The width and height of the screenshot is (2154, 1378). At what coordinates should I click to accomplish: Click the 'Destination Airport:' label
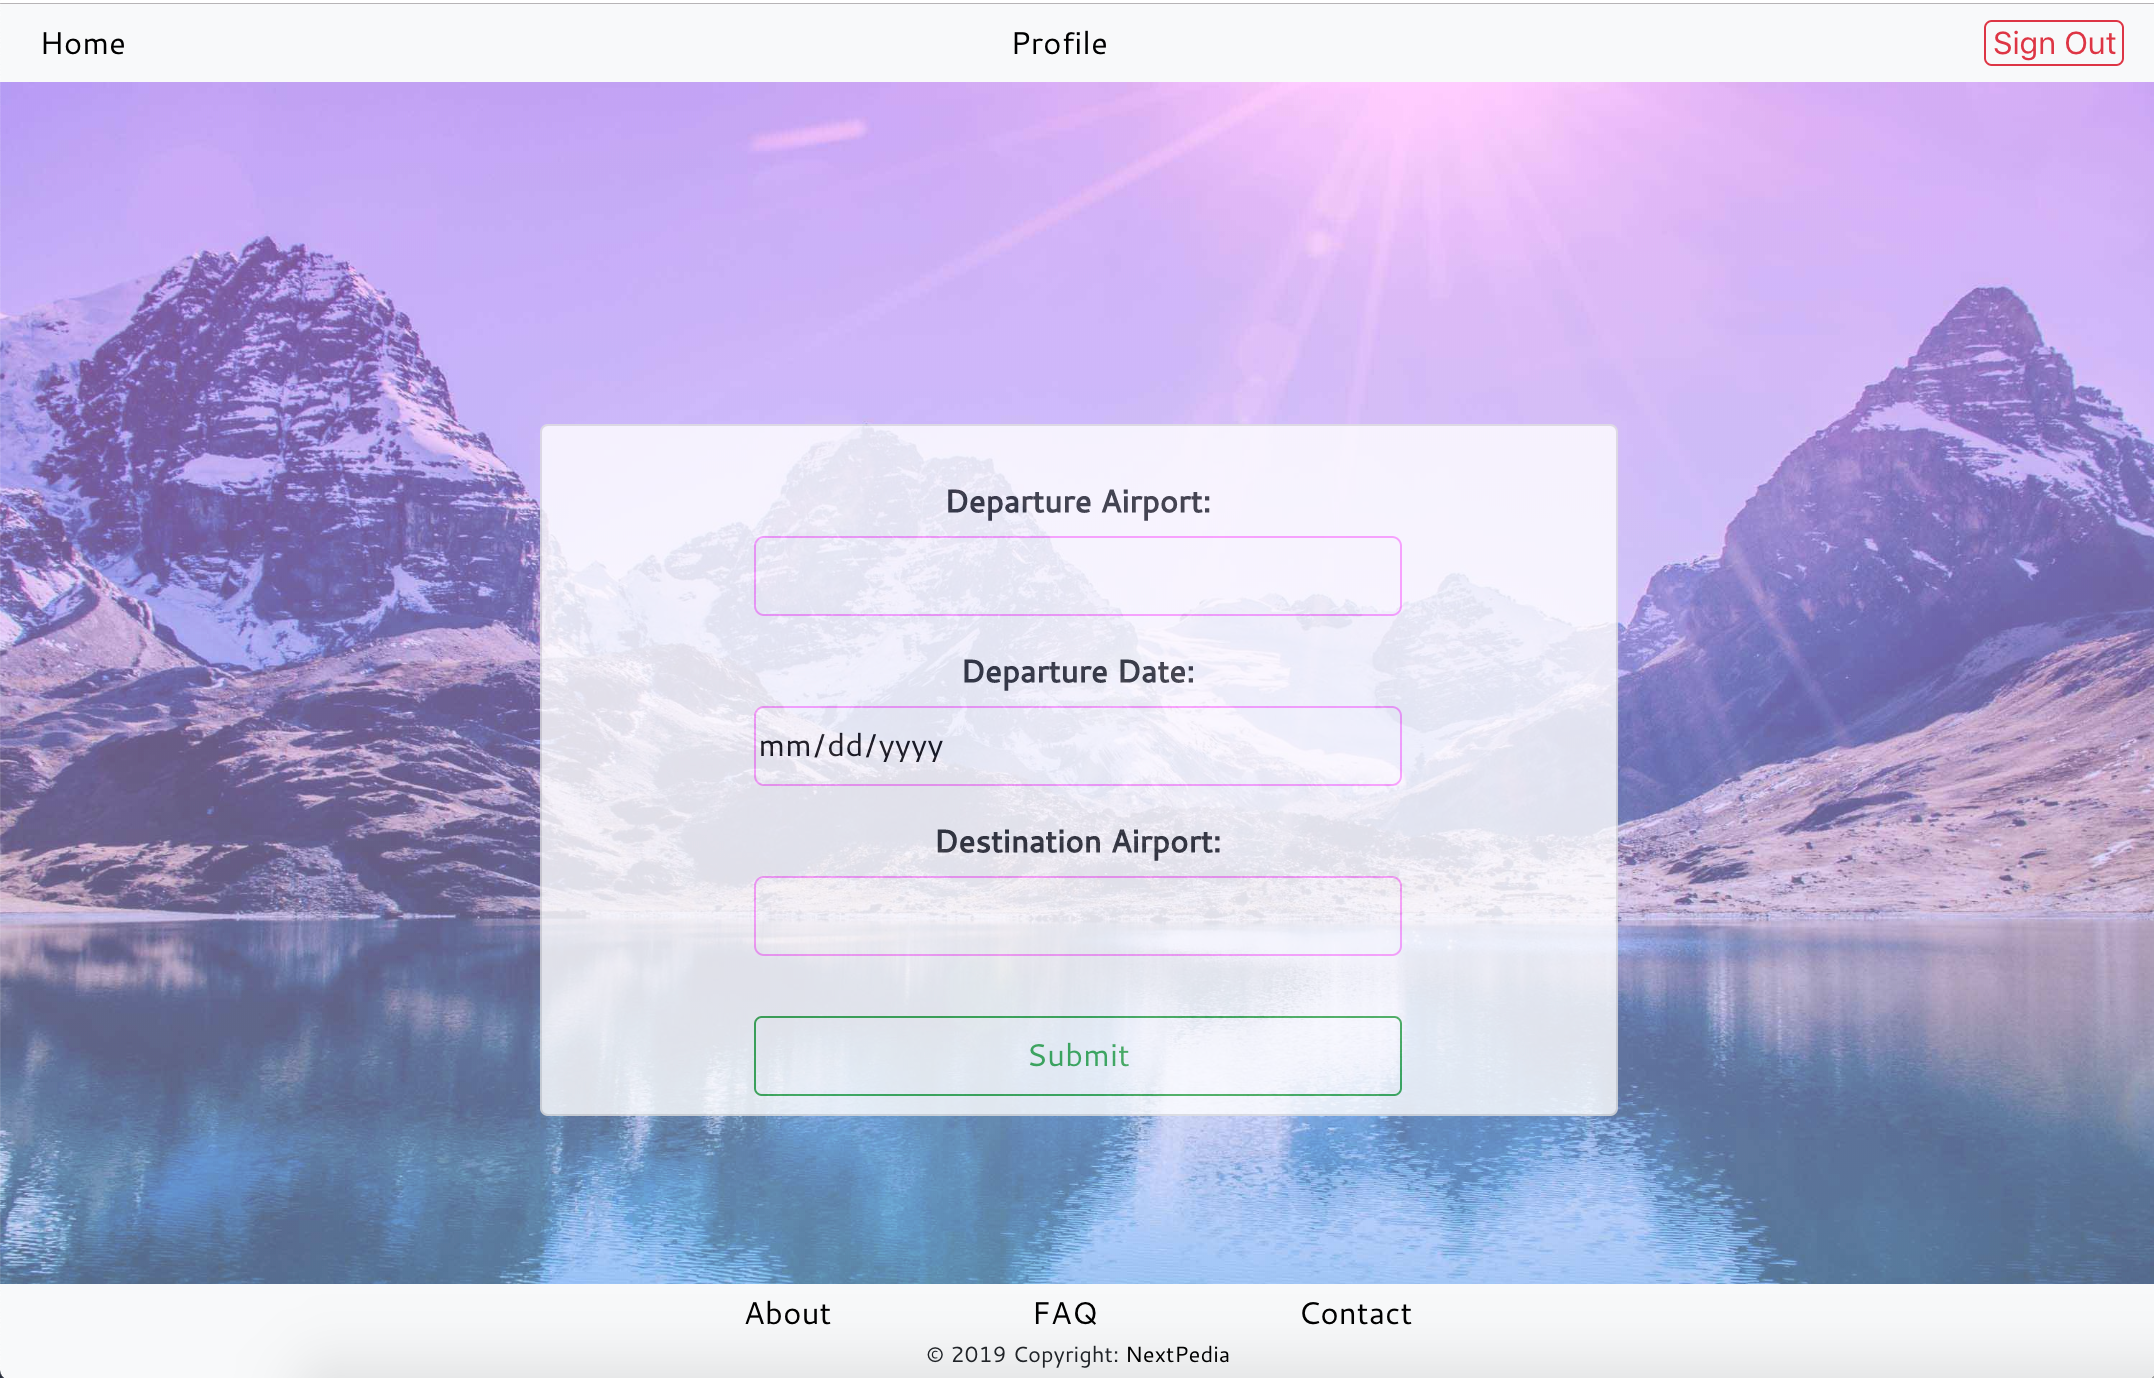pyautogui.click(x=1077, y=842)
